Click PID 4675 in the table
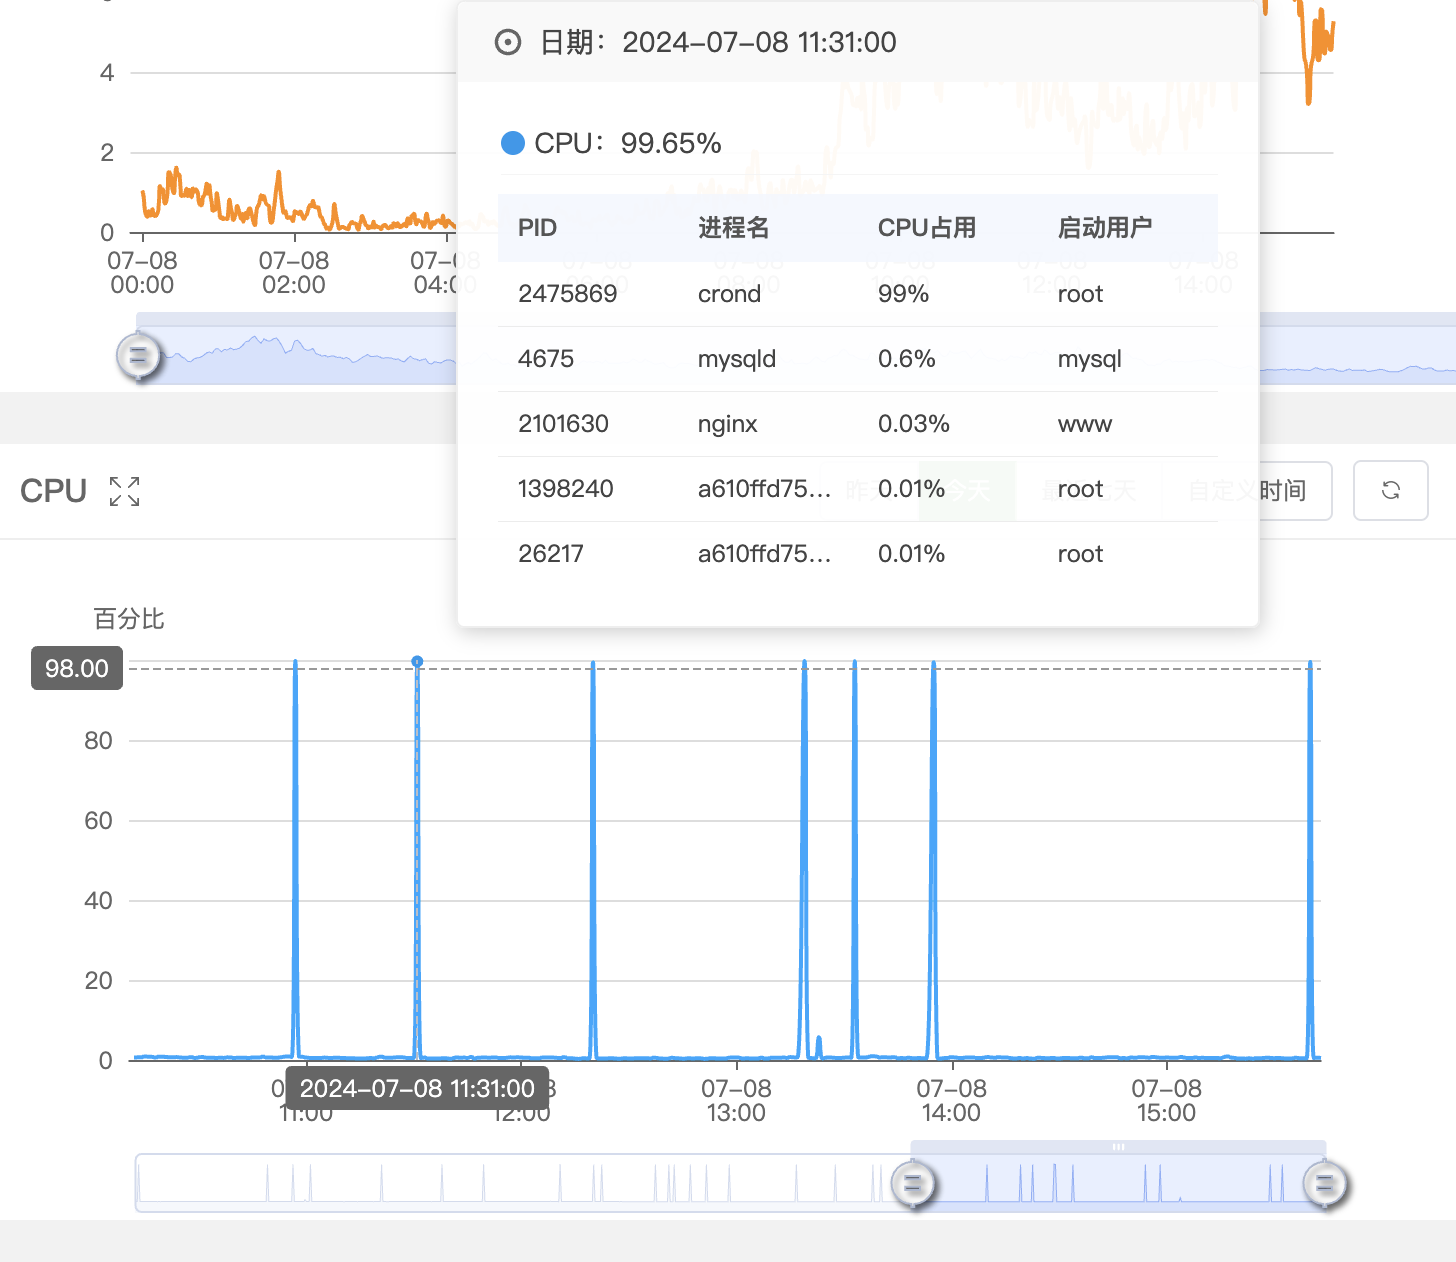This screenshot has width=1456, height=1262. click(x=546, y=359)
